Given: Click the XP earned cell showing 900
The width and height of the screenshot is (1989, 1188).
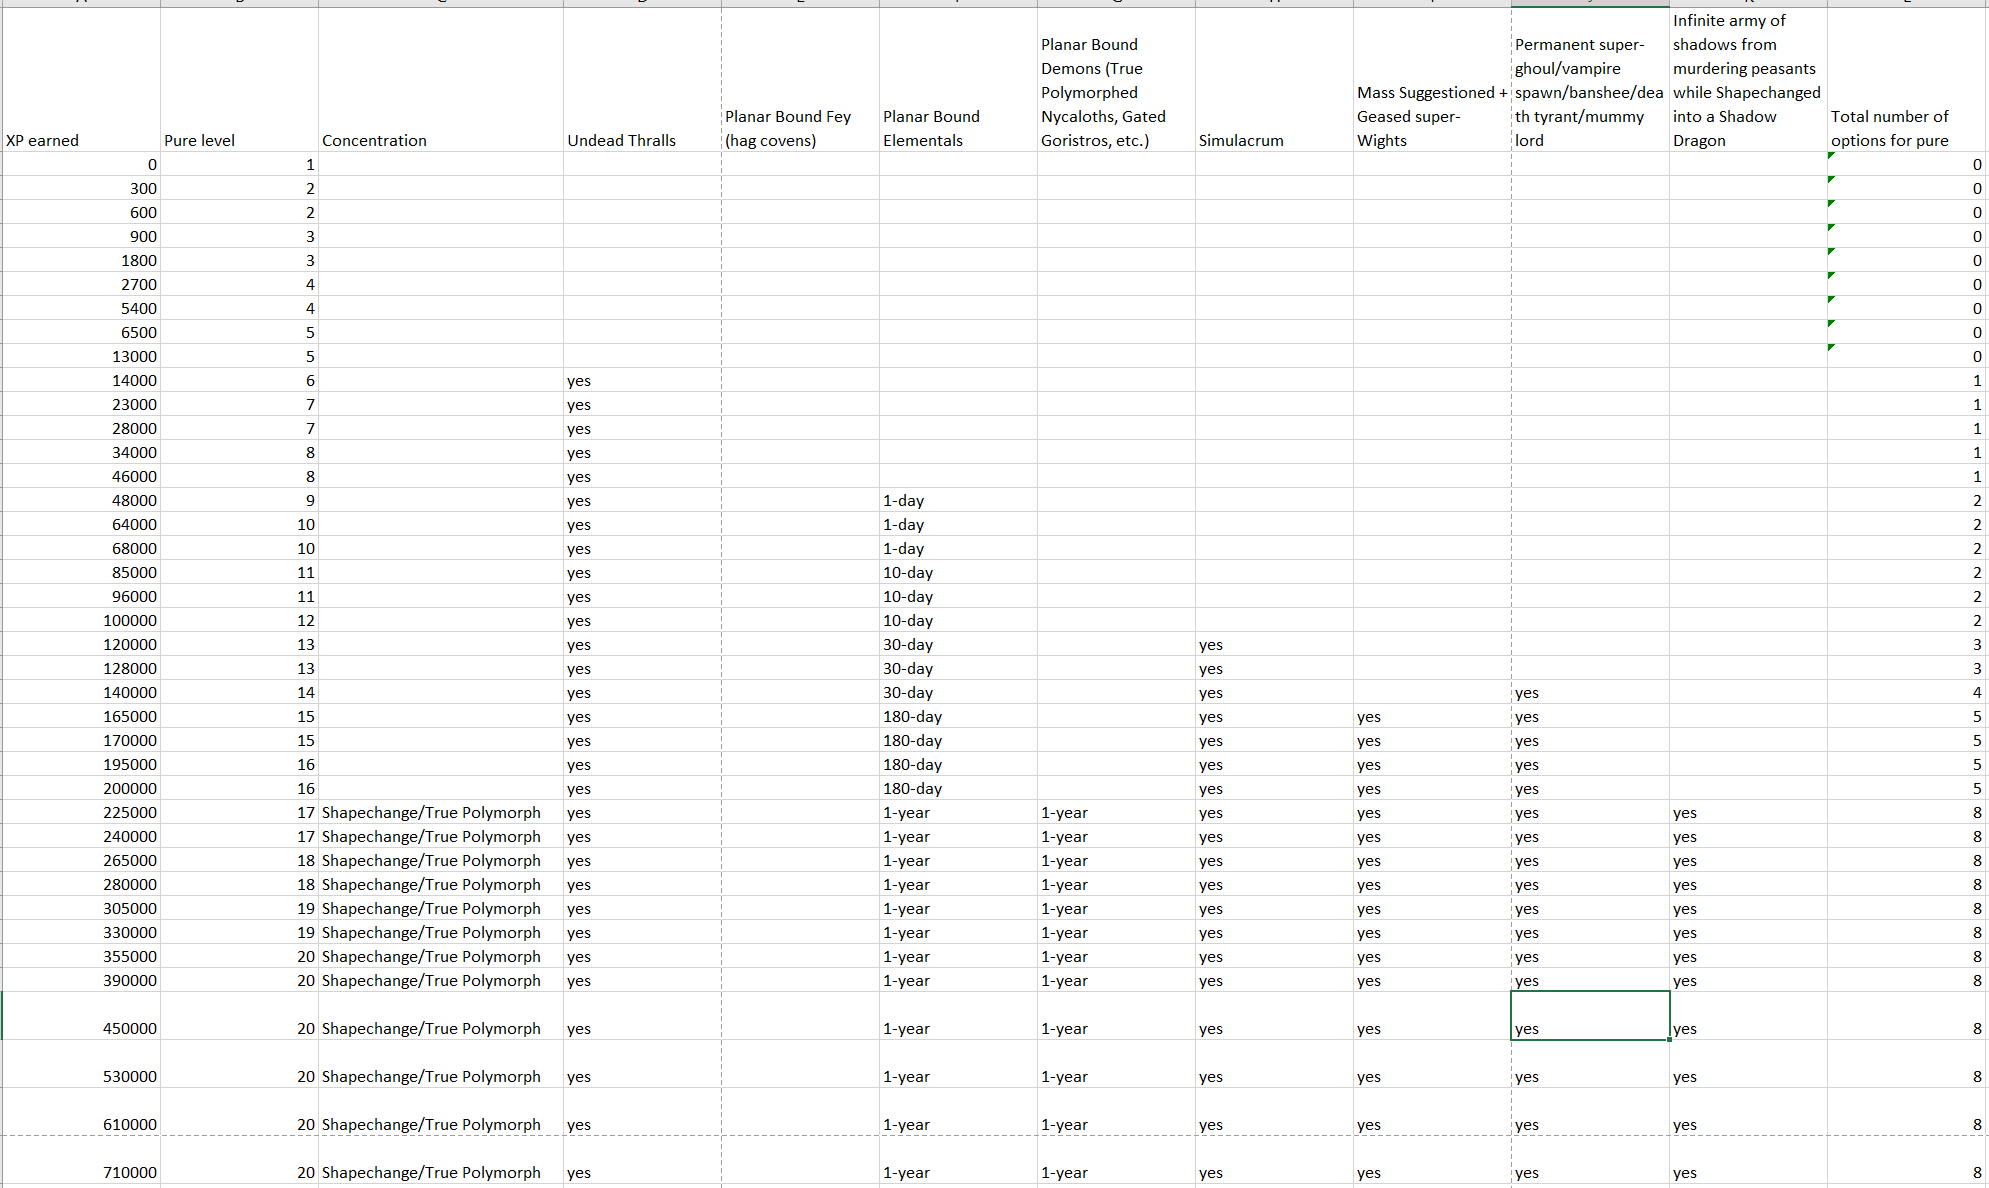Looking at the screenshot, I should pos(81,236).
